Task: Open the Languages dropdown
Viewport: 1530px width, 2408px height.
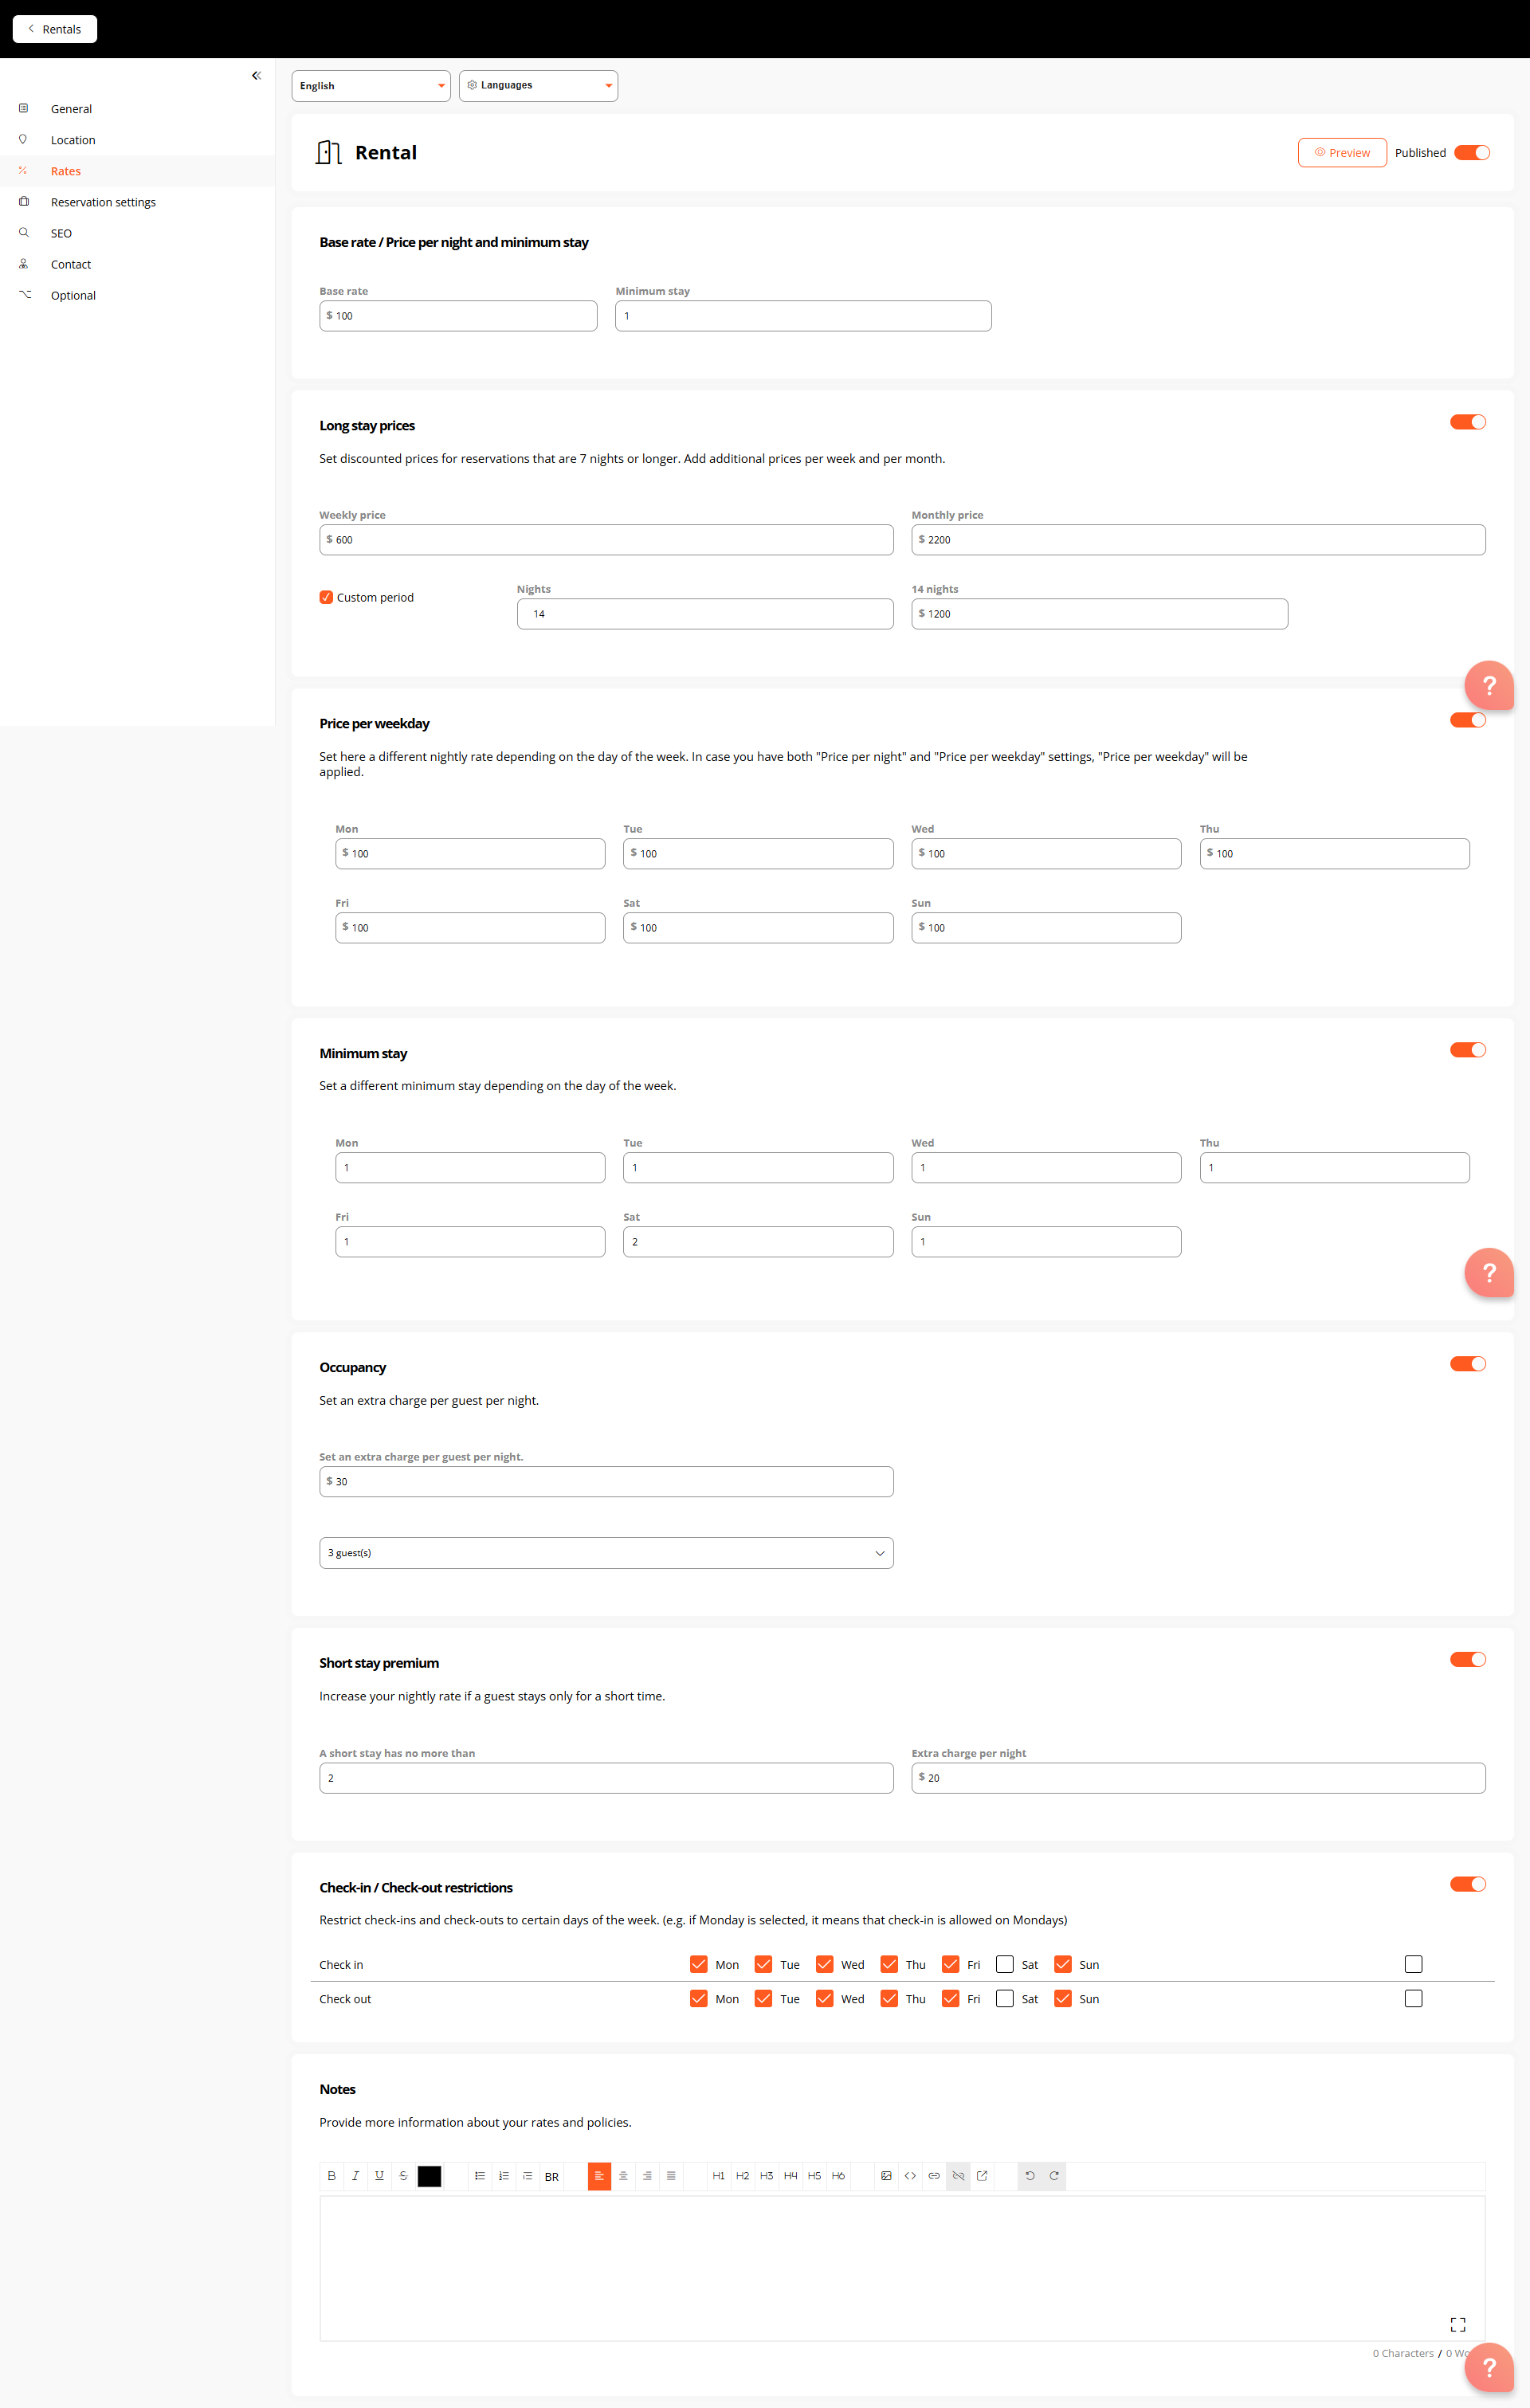Action: [538, 86]
